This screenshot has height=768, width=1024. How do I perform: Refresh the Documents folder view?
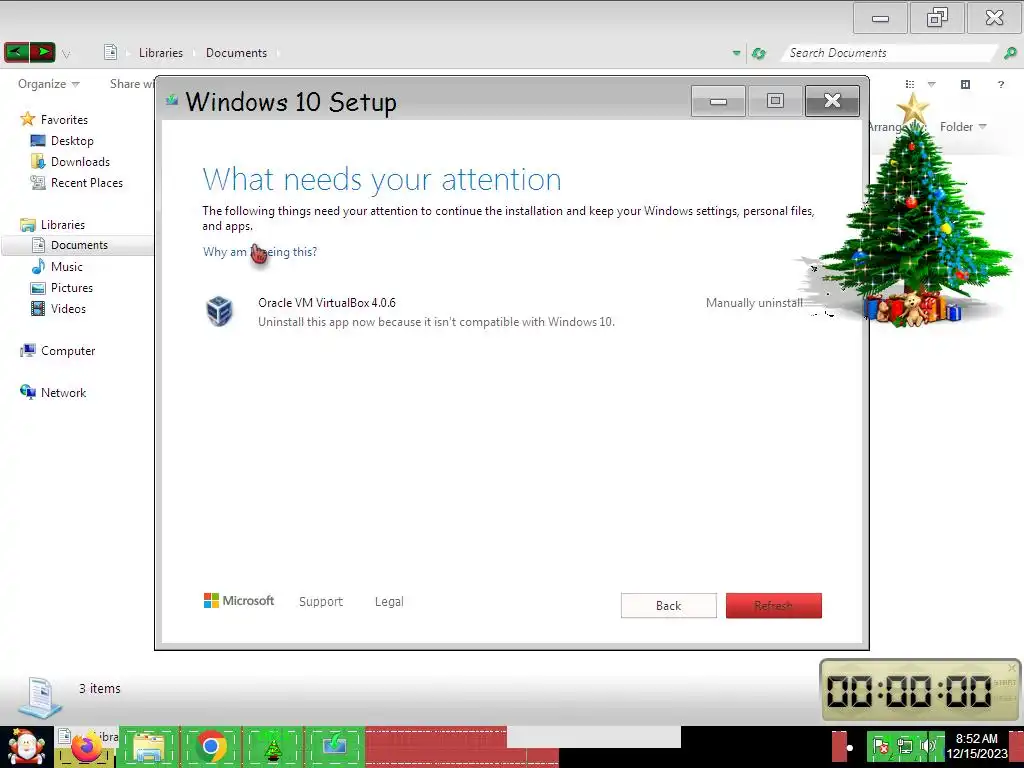coord(758,53)
